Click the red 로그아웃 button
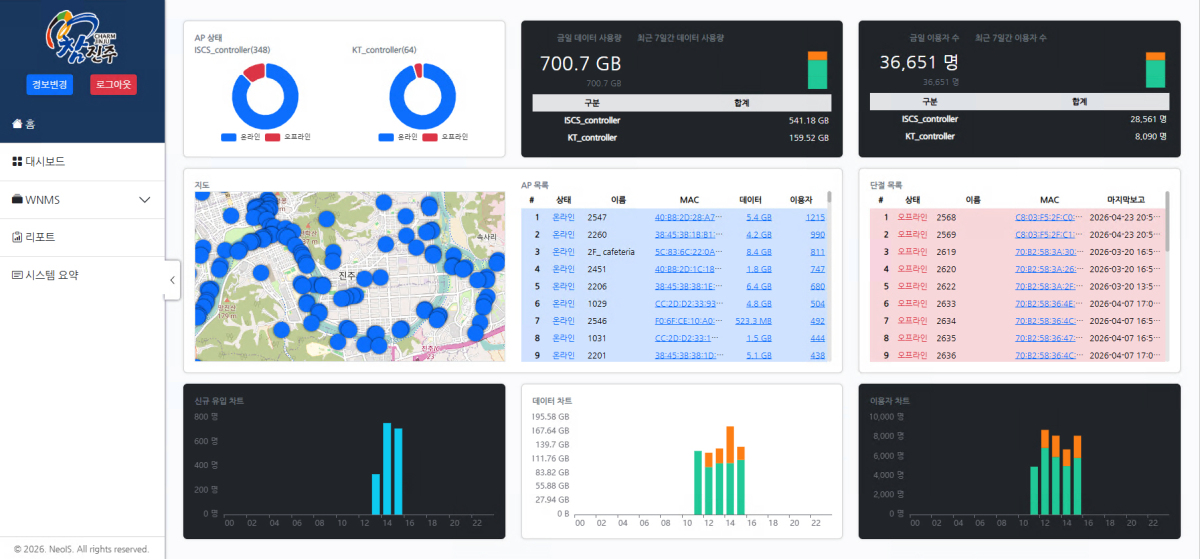The width and height of the screenshot is (1200, 559). click(x=113, y=85)
